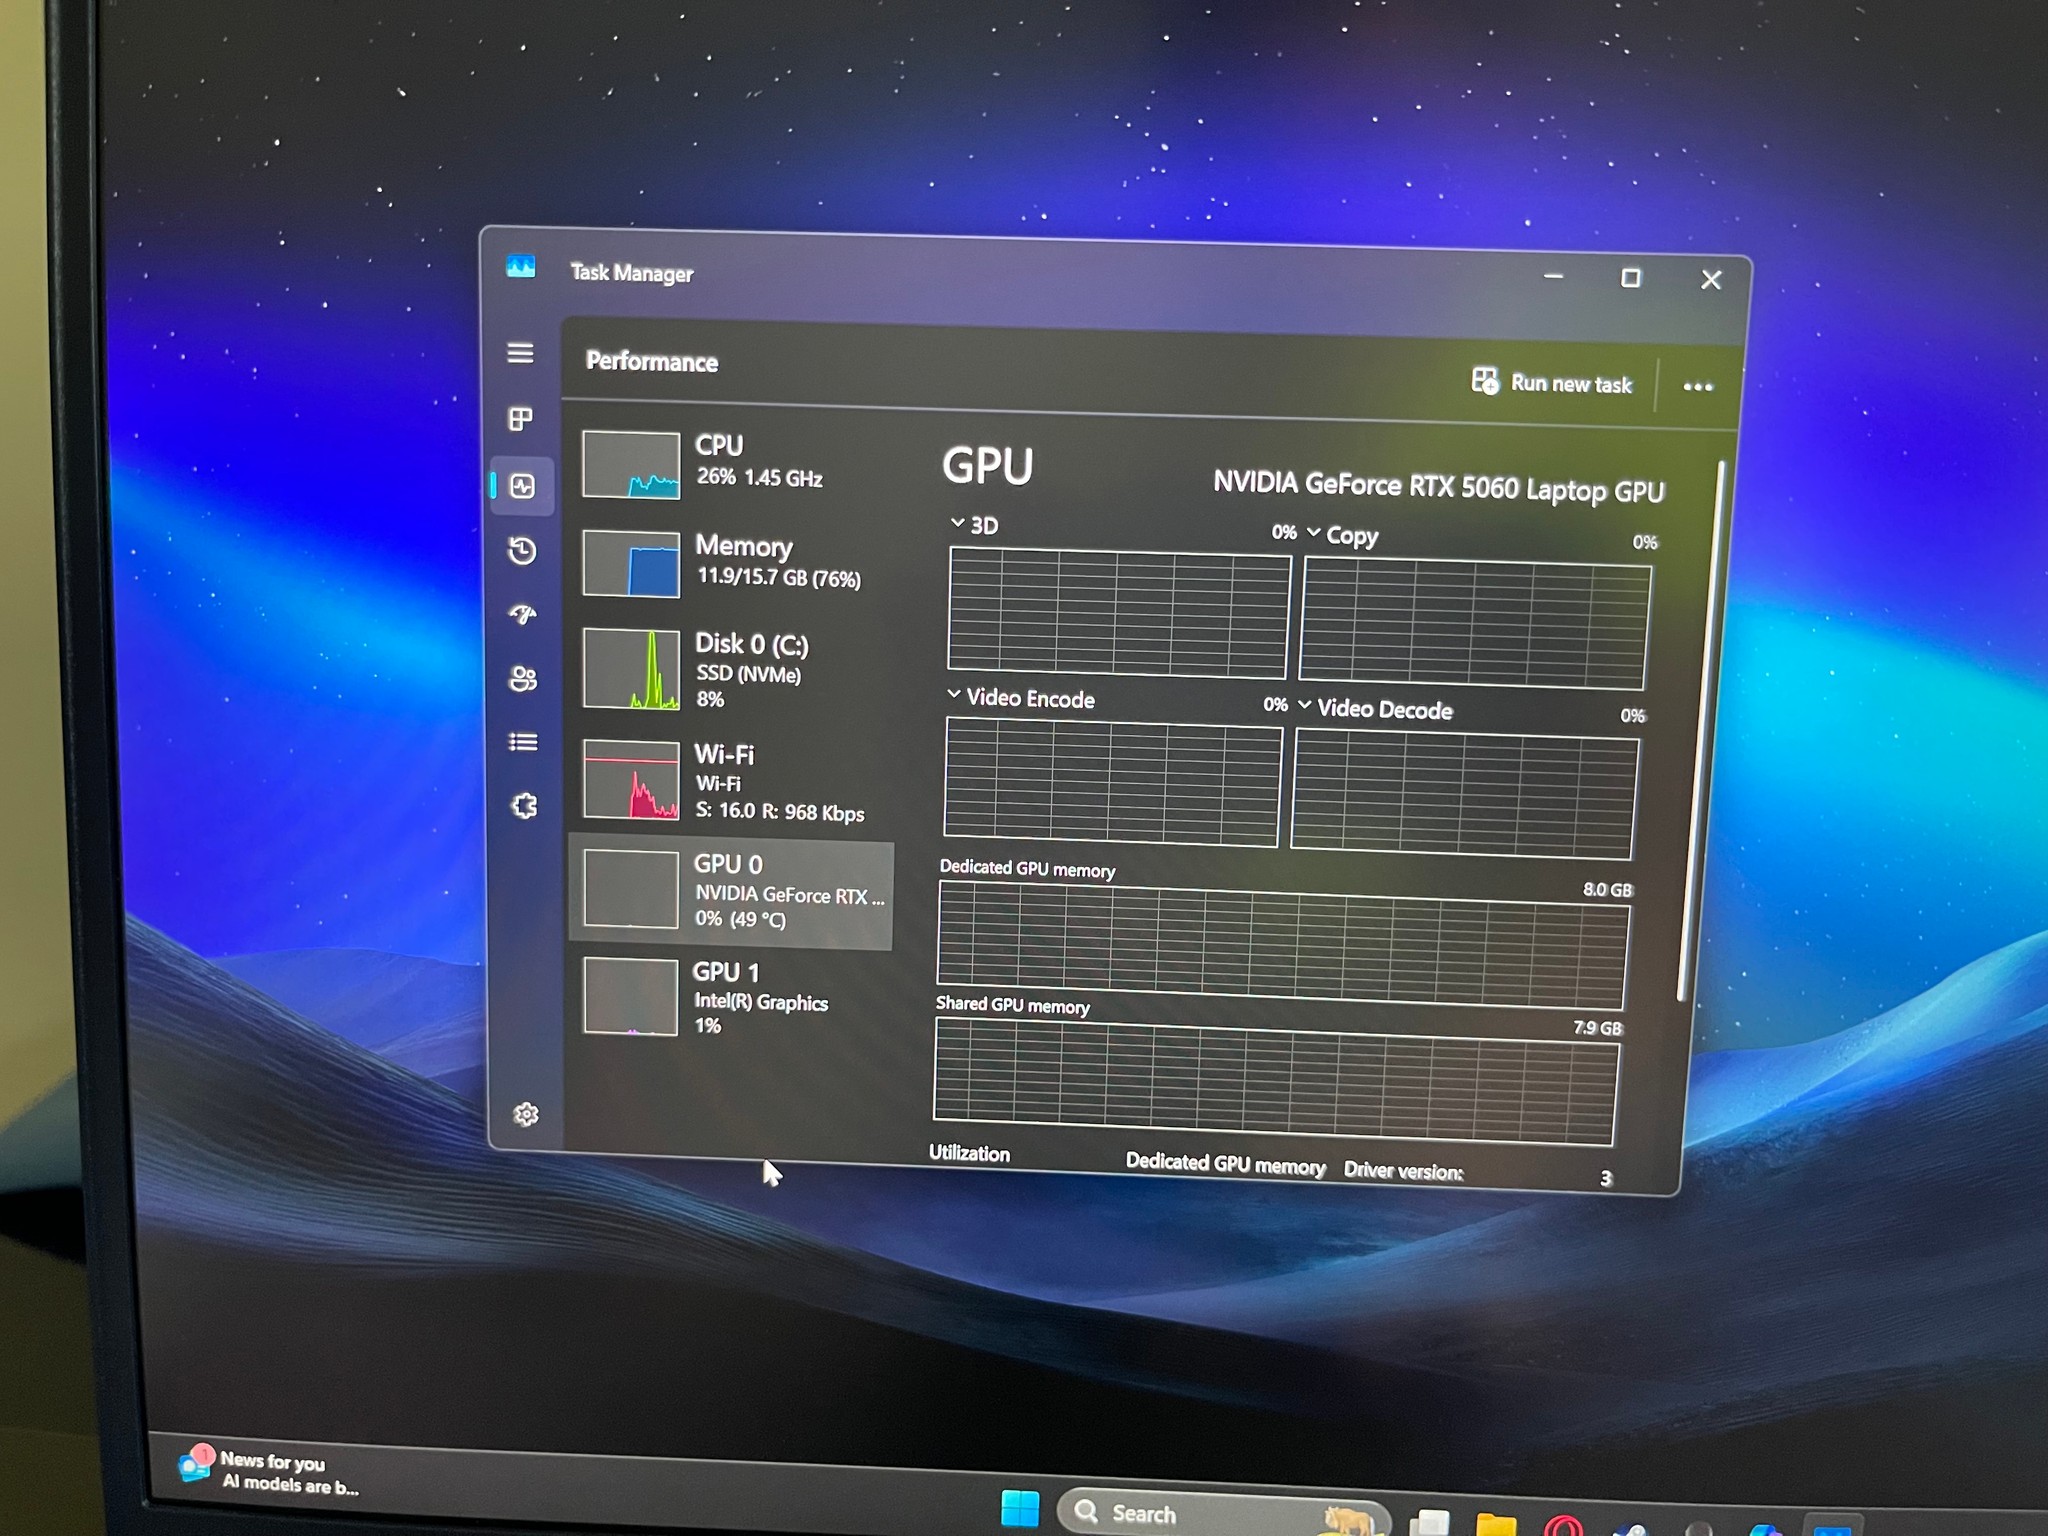Viewport: 2048px width, 1536px height.
Task: Click the Memory mini graph thumbnail
Action: tap(631, 565)
